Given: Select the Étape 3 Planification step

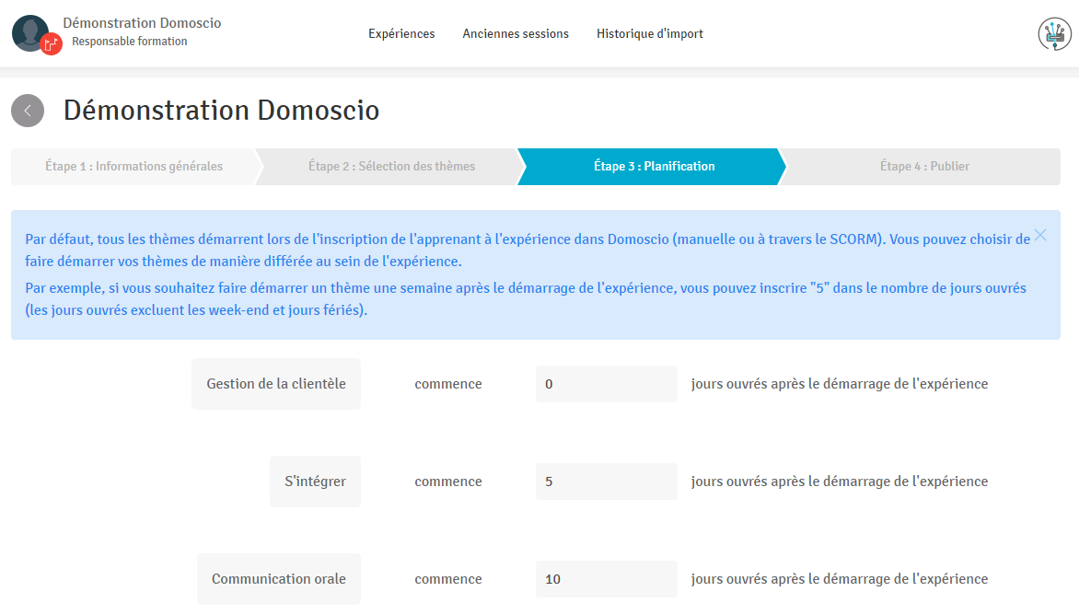Looking at the screenshot, I should 653,167.
